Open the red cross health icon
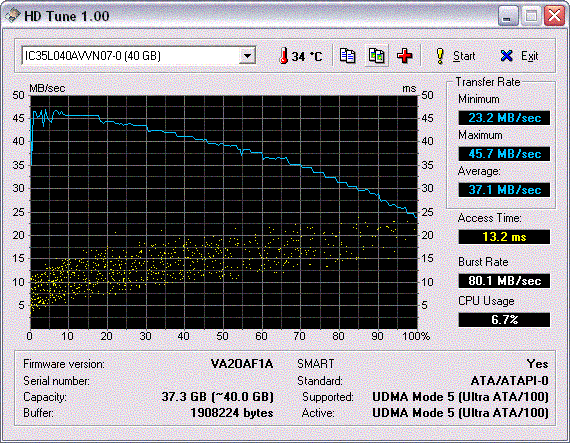The image size is (570, 443). click(404, 56)
